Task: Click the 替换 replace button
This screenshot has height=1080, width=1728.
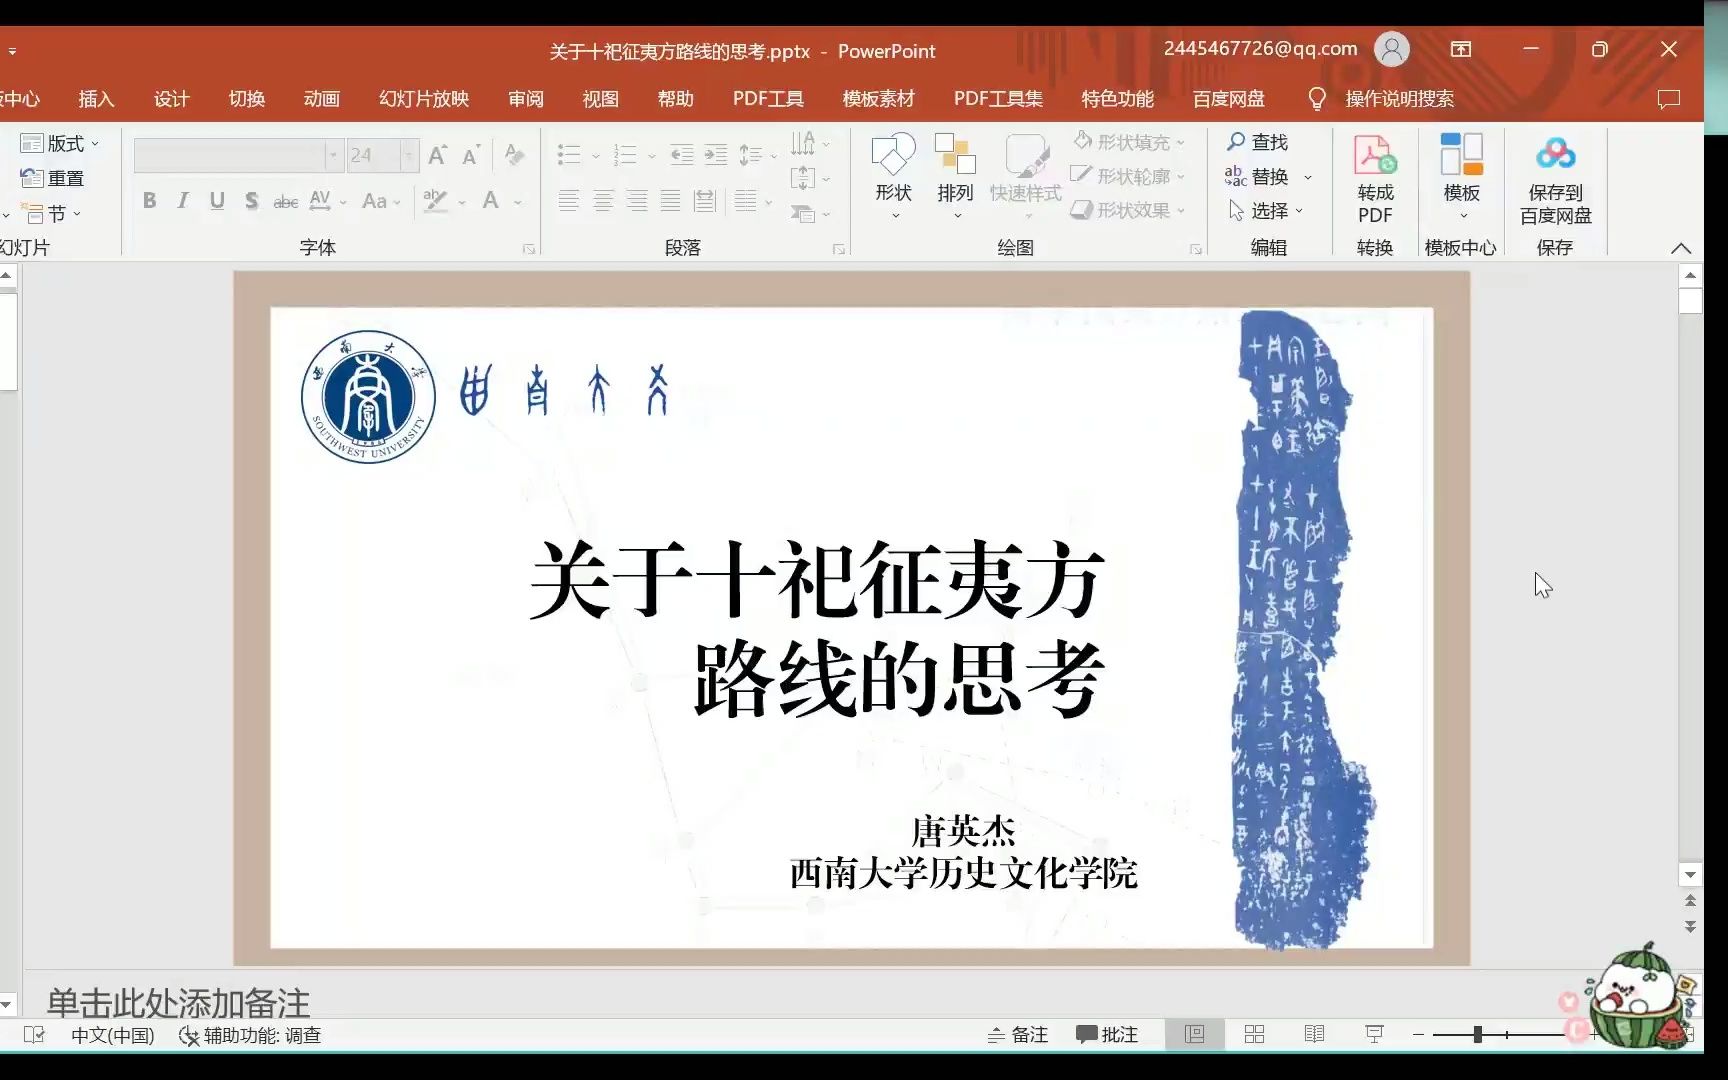Action: tap(1268, 176)
